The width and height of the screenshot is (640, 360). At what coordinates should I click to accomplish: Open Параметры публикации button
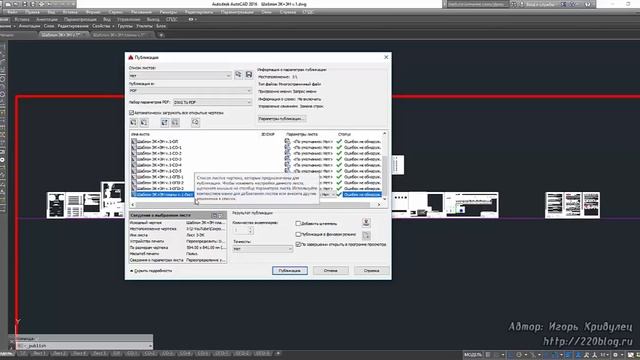(x=281, y=119)
